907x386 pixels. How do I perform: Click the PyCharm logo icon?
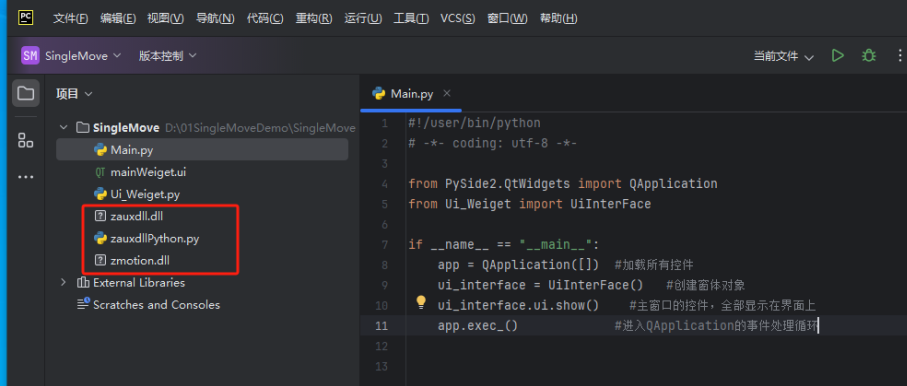pos(25,17)
